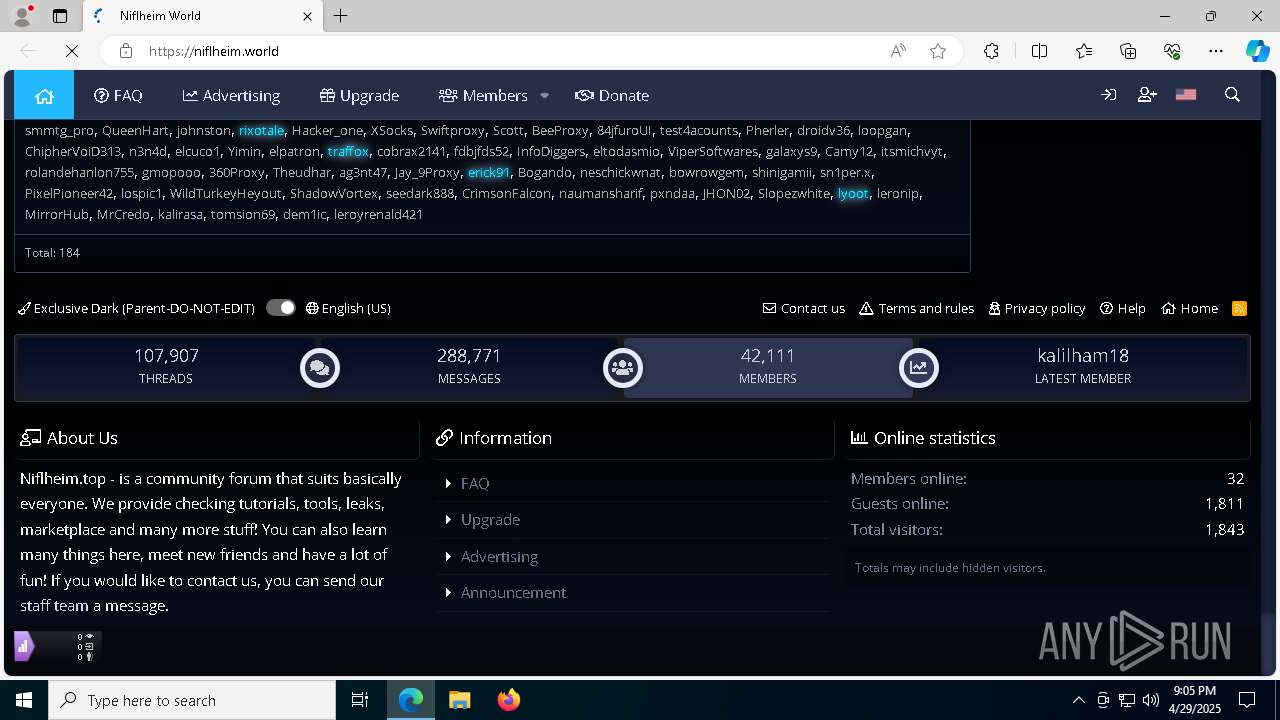Image resolution: width=1280 pixels, height=720 pixels.
Task: Open Advertising in the navbar
Action: click(231, 96)
